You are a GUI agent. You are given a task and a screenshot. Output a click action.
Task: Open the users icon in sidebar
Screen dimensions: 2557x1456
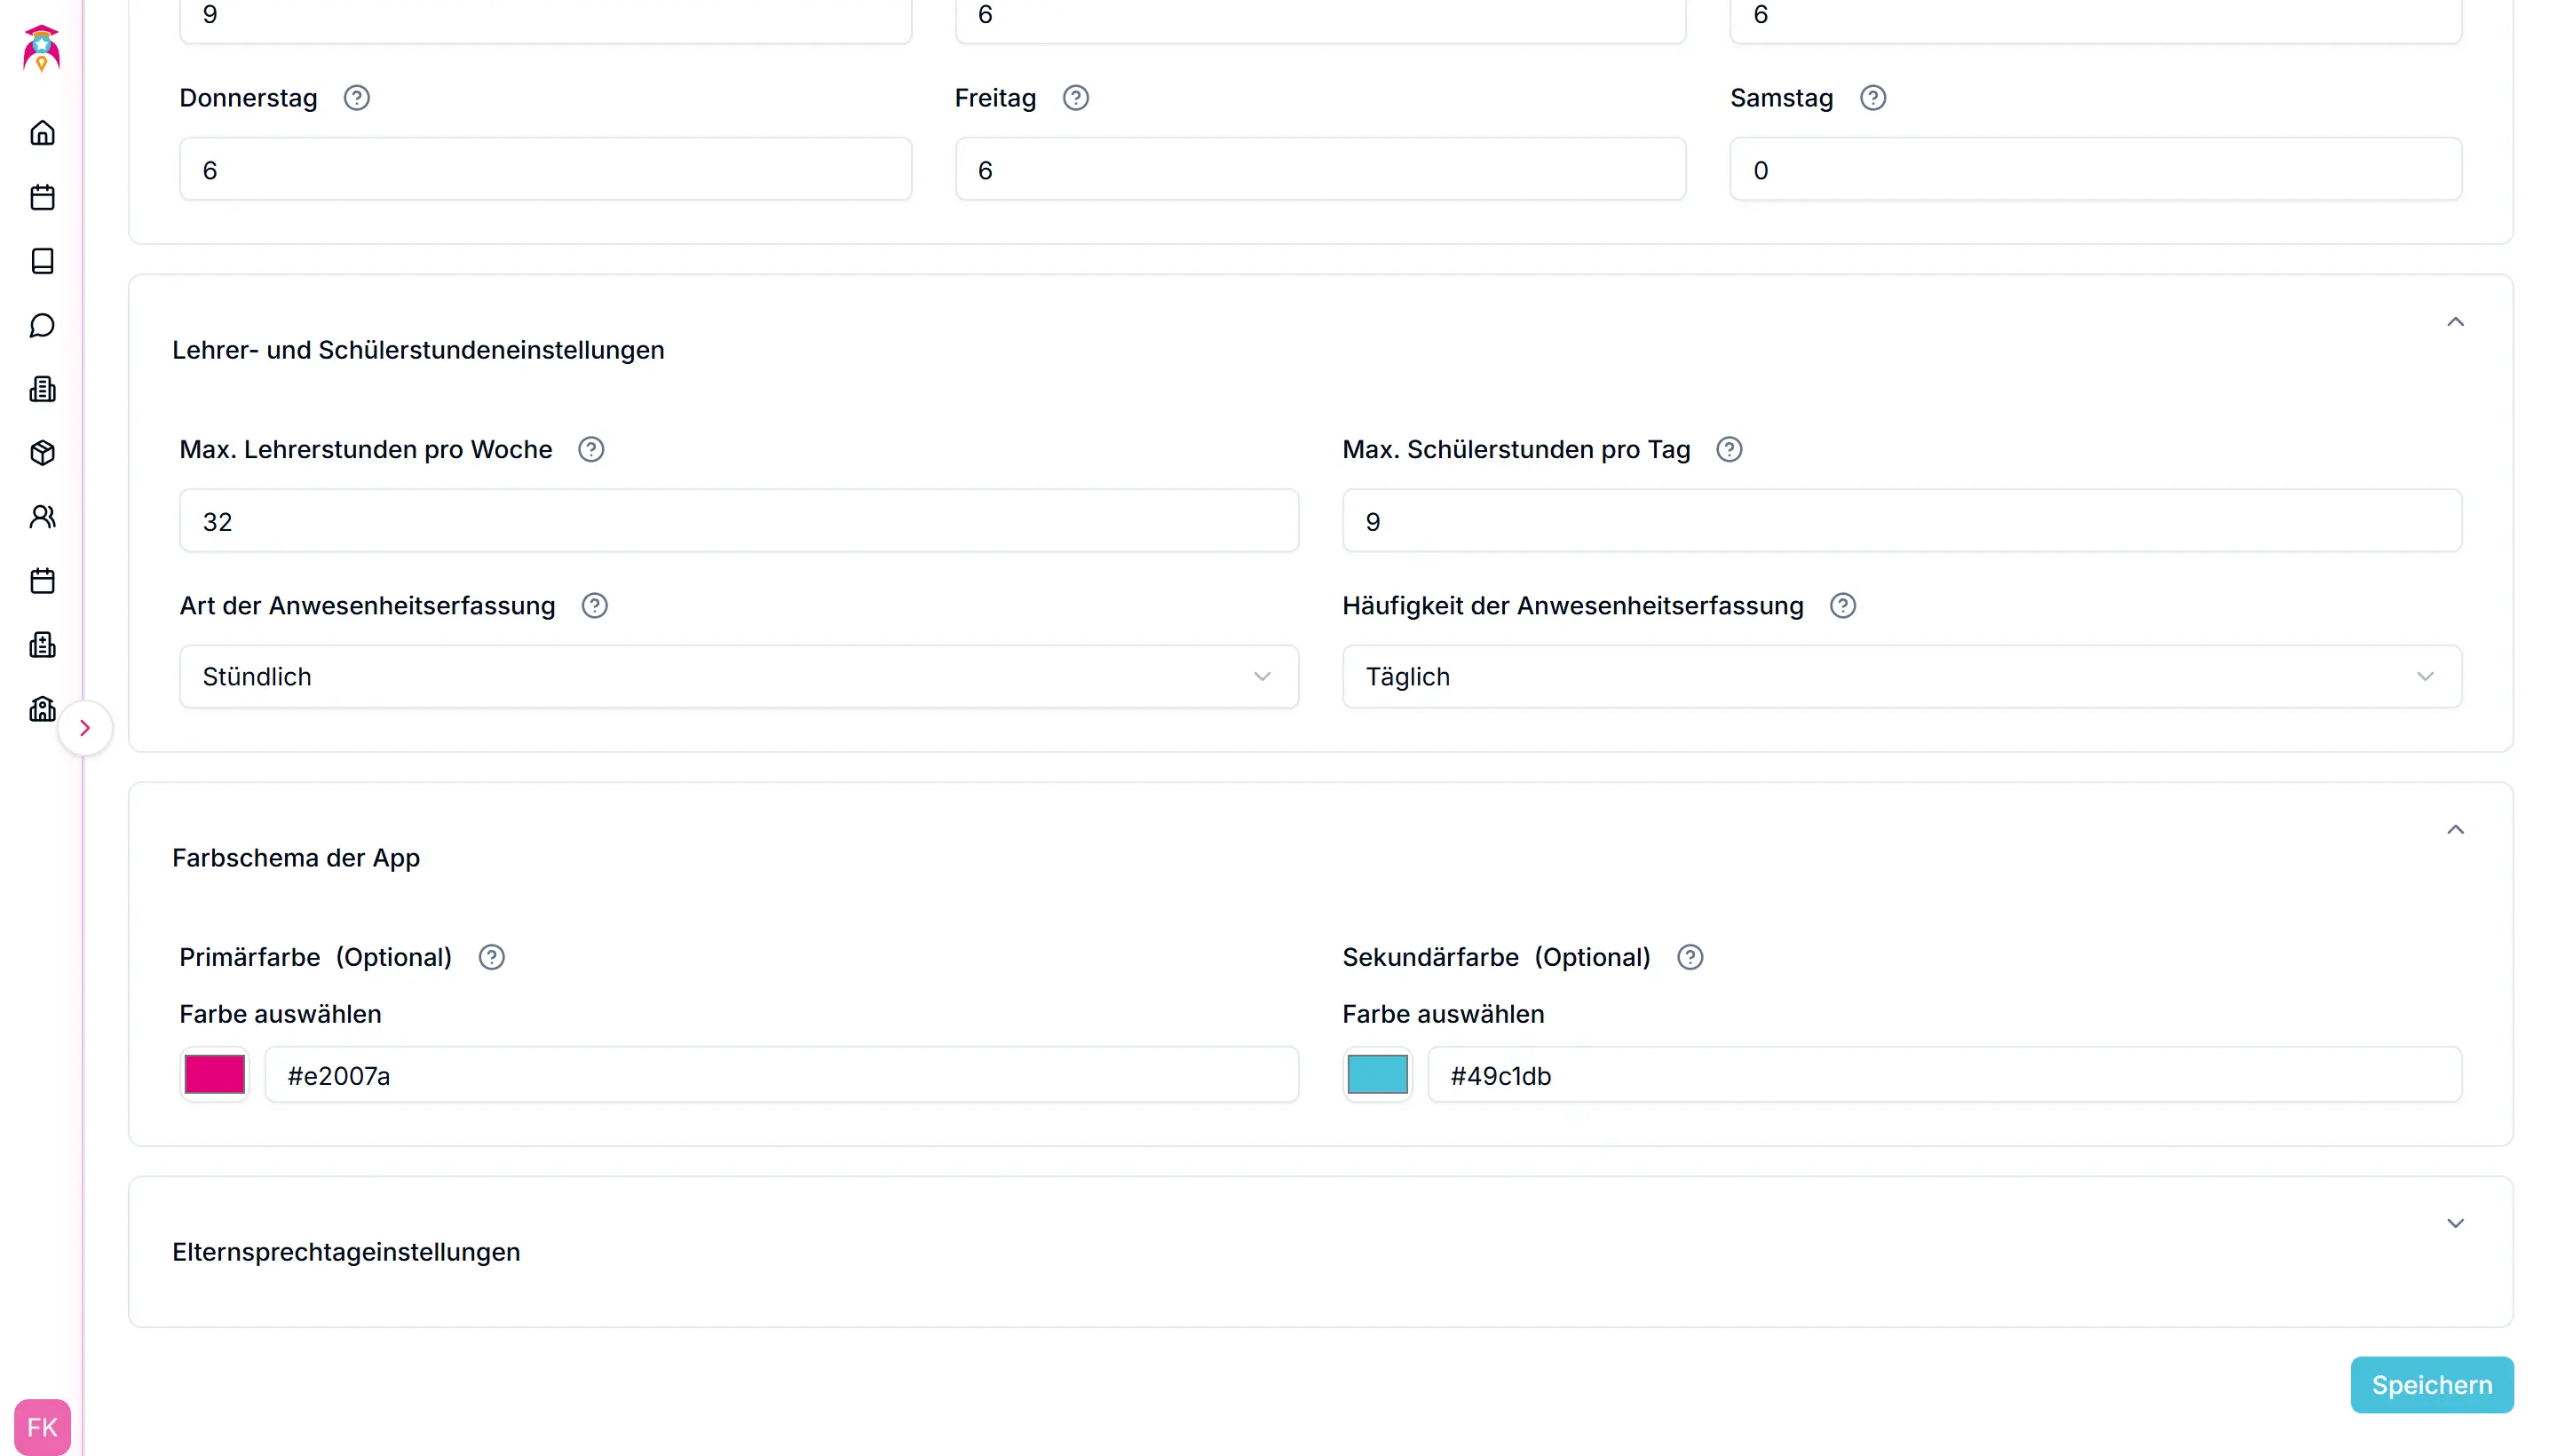click(x=42, y=517)
